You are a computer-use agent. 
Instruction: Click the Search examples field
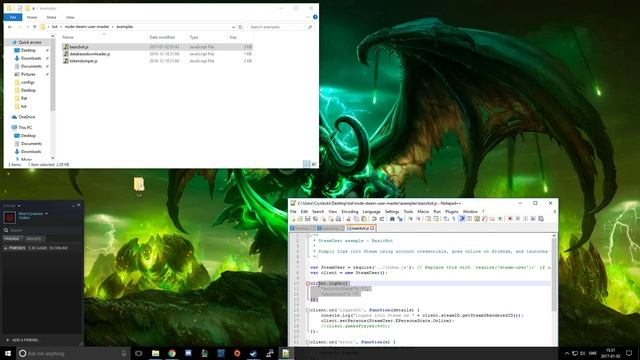[x=281, y=27]
